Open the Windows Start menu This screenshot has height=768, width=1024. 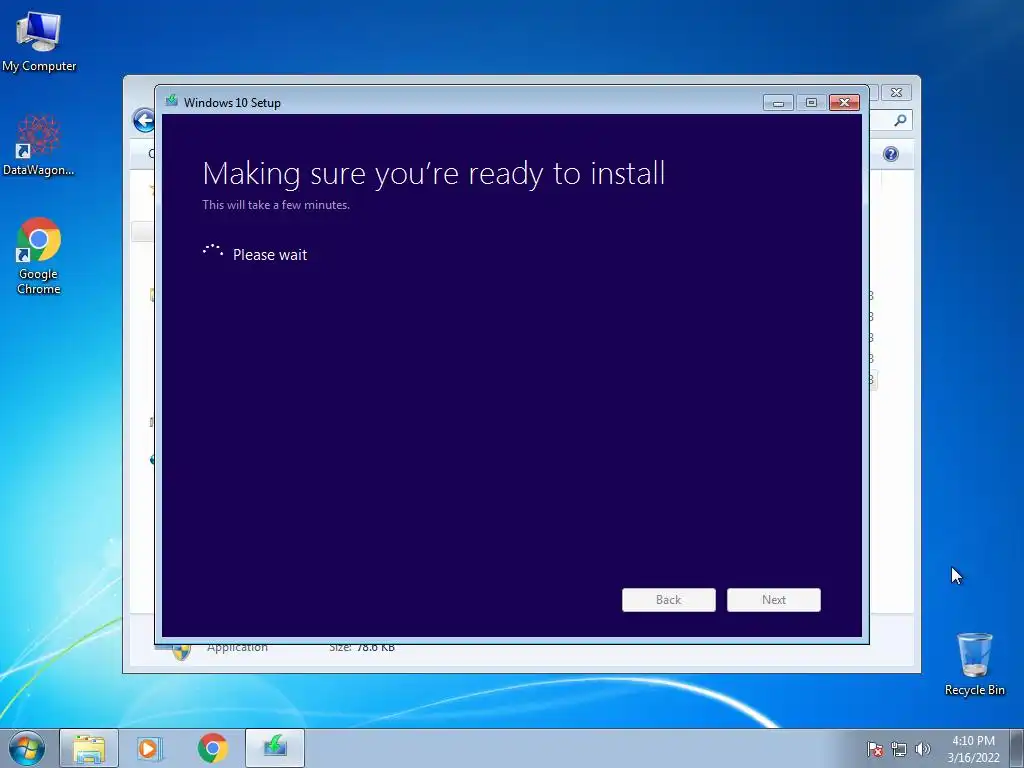27,748
